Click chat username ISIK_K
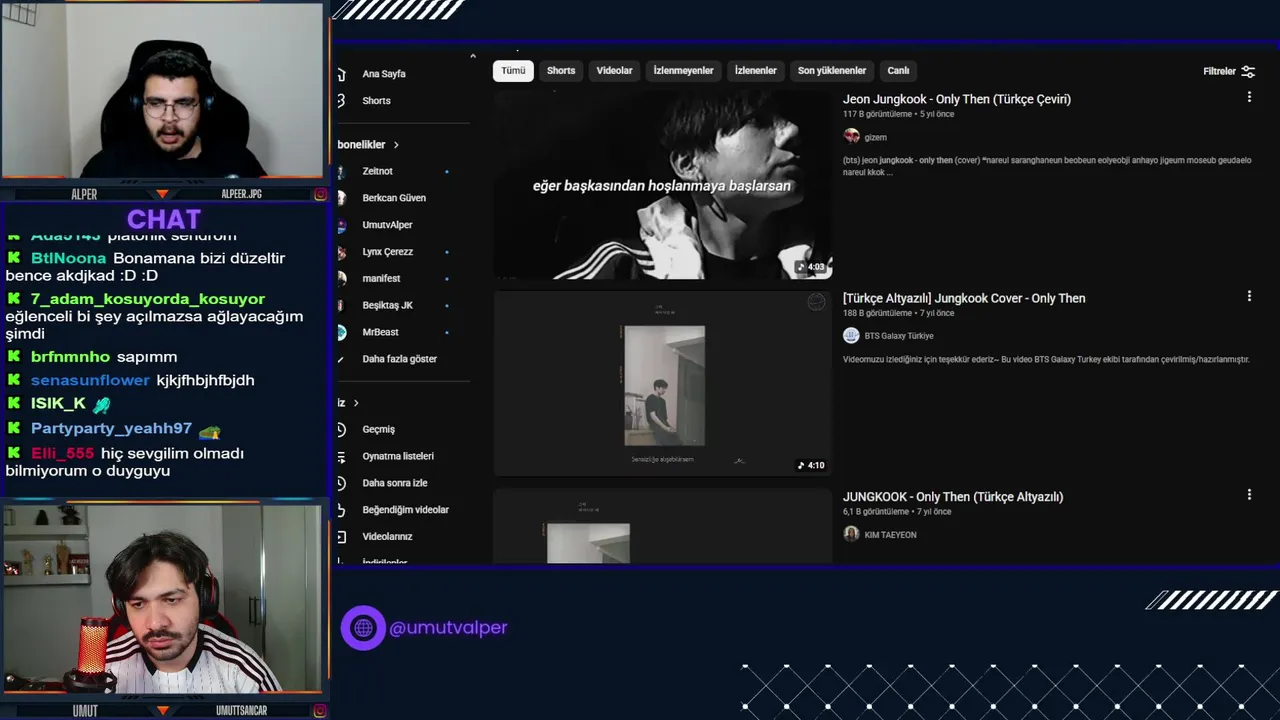 (x=58, y=404)
